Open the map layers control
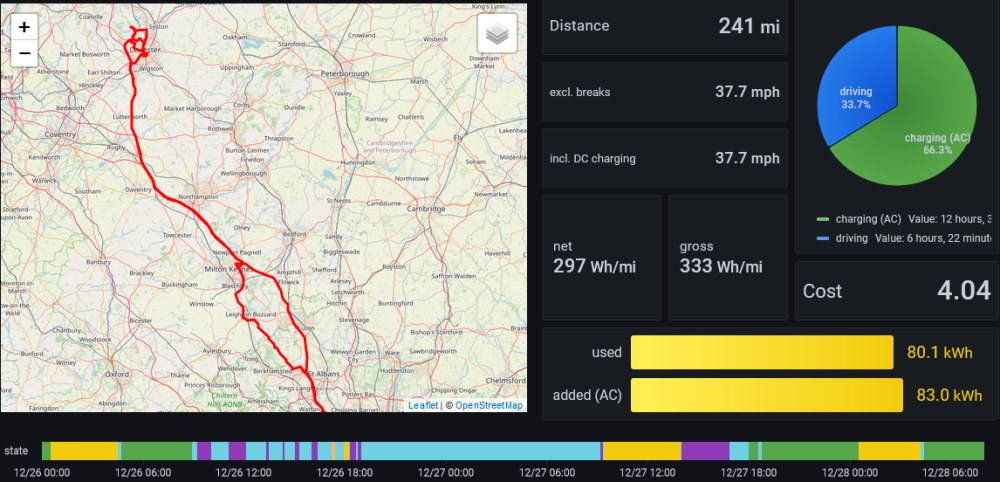This screenshot has height=482, width=1000. [x=497, y=34]
